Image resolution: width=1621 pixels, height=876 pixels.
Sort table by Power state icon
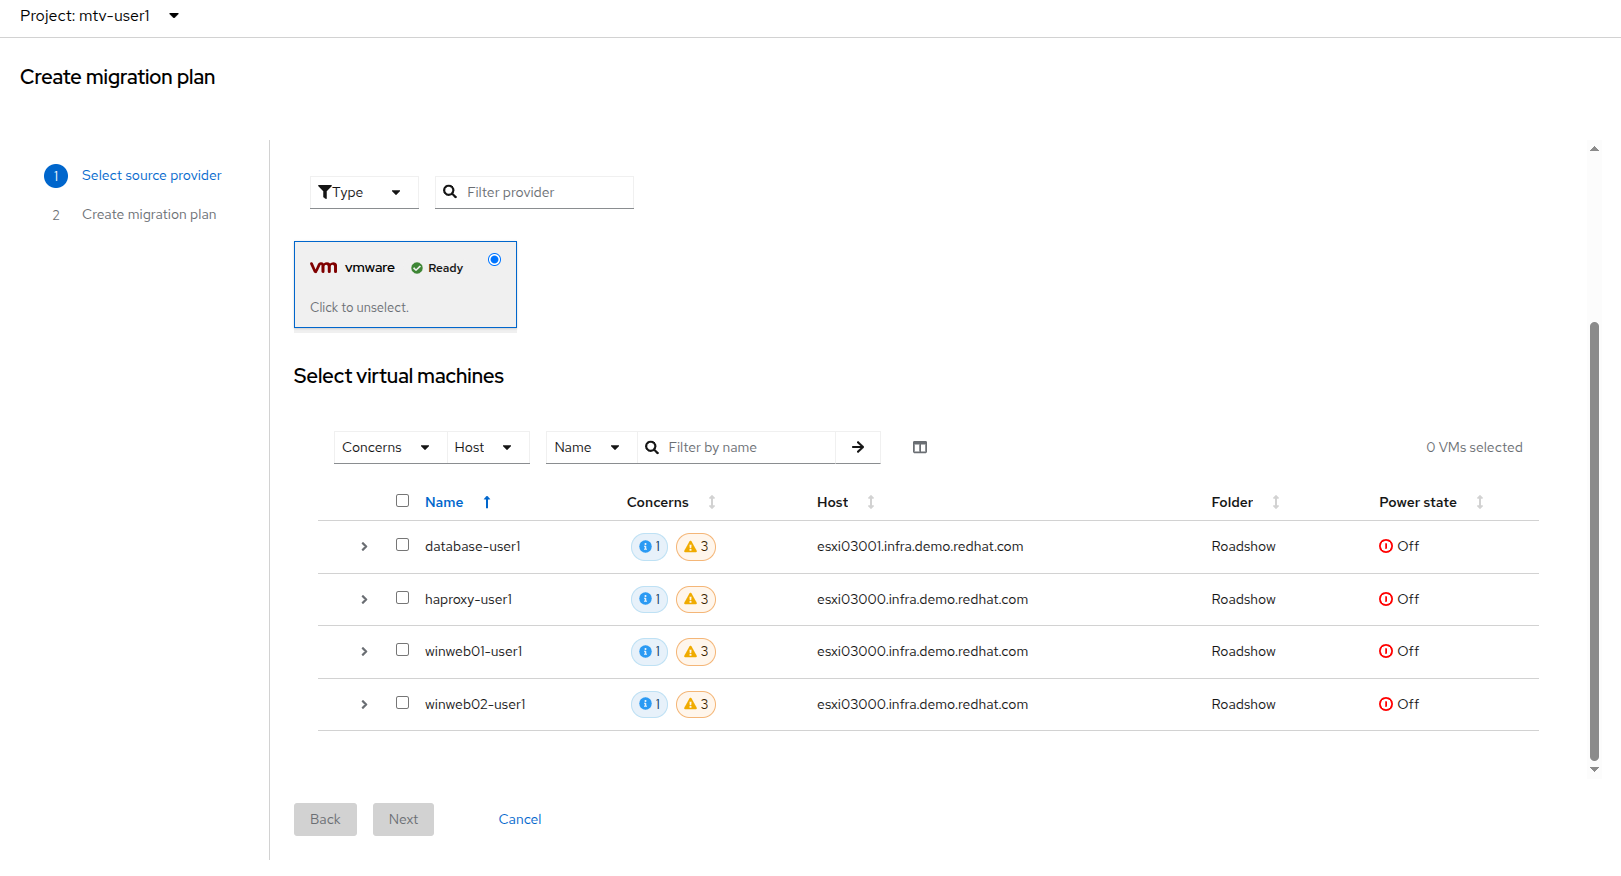point(1480,502)
